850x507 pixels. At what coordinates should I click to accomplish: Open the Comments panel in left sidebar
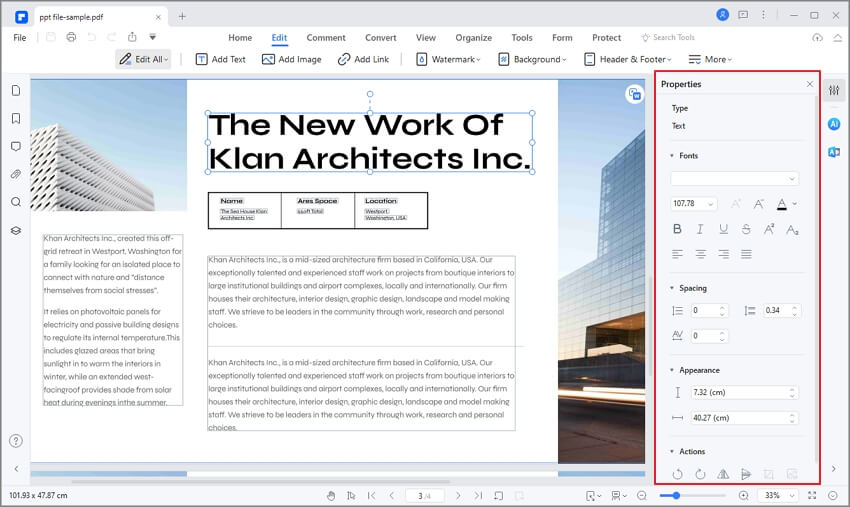pyautogui.click(x=16, y=146)
